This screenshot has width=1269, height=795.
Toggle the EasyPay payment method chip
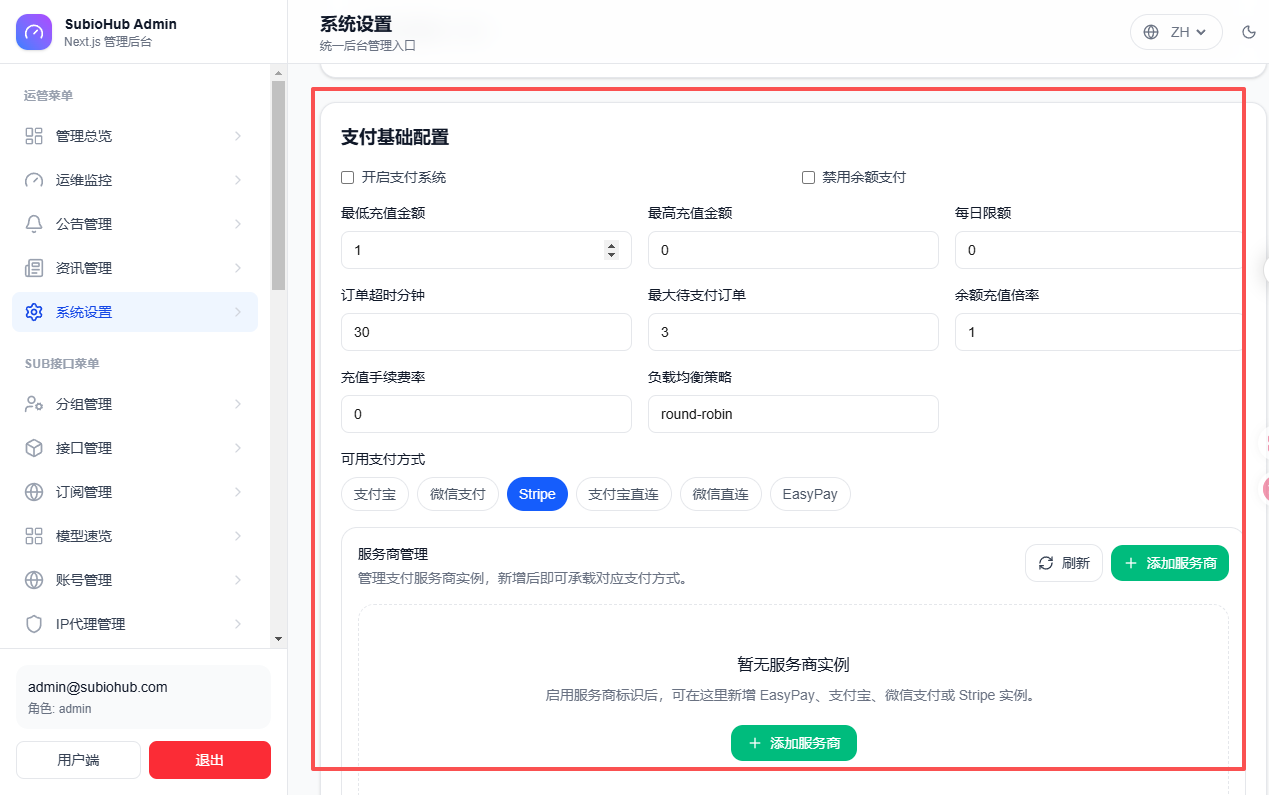(810, 494)
